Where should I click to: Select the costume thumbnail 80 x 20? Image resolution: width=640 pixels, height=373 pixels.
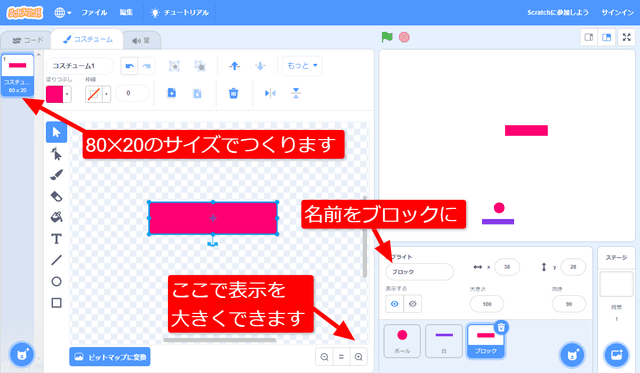[x=18, y=75]
